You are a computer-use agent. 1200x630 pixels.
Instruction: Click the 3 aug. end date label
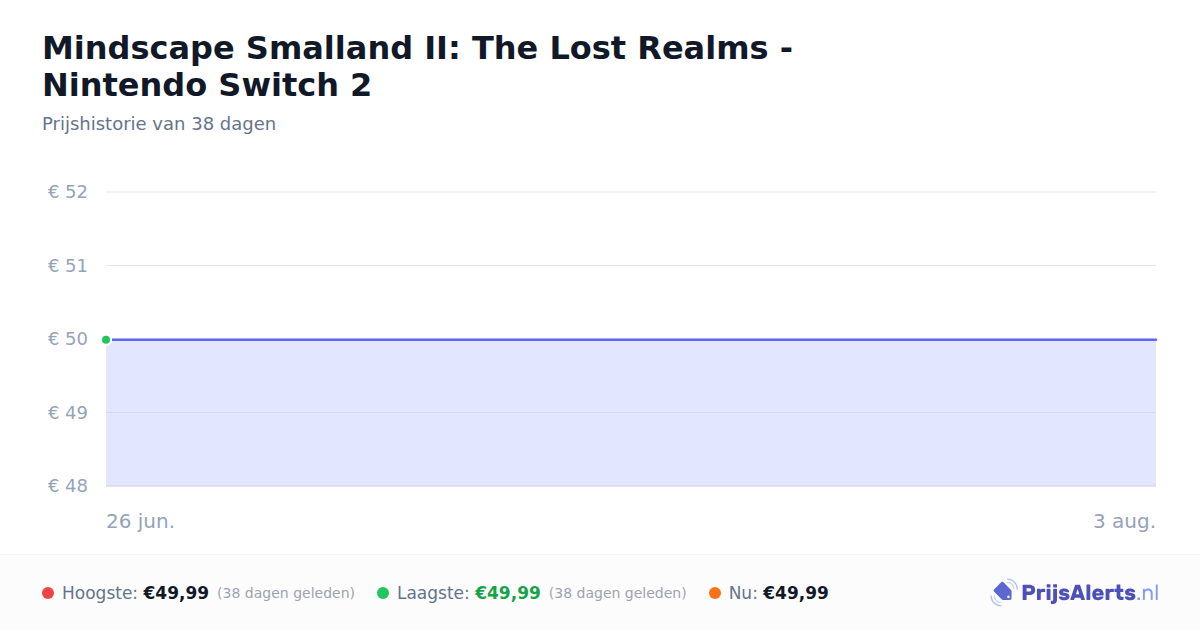point(1124,522)
